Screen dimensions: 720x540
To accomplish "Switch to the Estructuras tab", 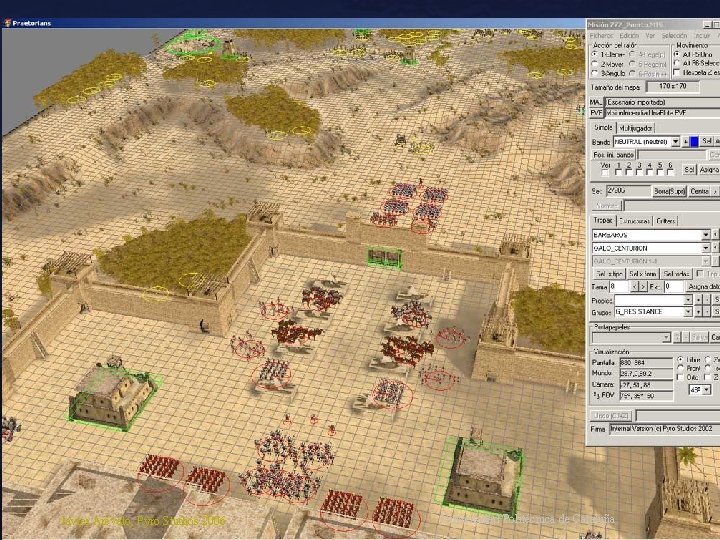I will pyautogui.click(x=635, y=221).
